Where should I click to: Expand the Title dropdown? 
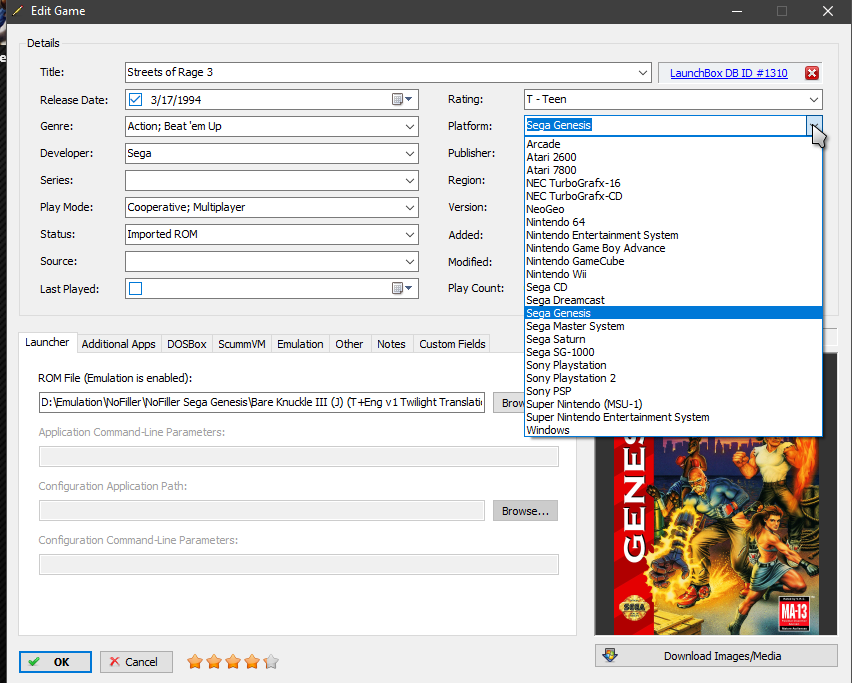point(642,72)
